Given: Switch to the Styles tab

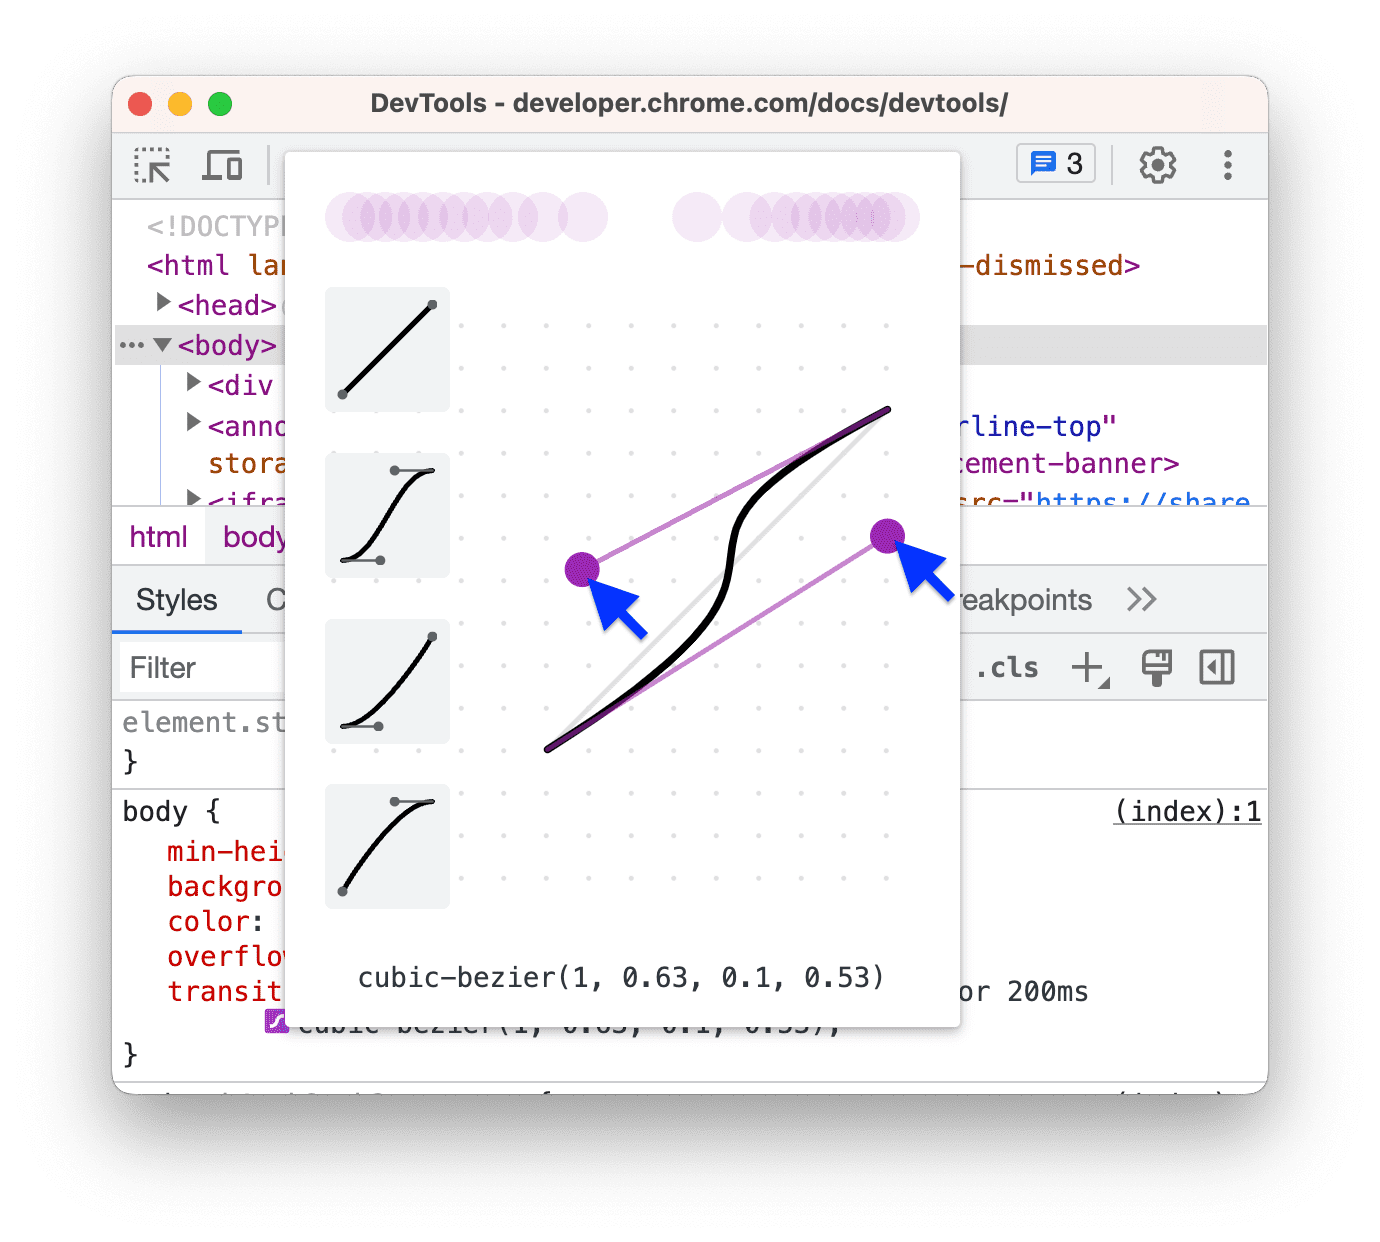Looking at the screenshot, I should tap(176, 600).
